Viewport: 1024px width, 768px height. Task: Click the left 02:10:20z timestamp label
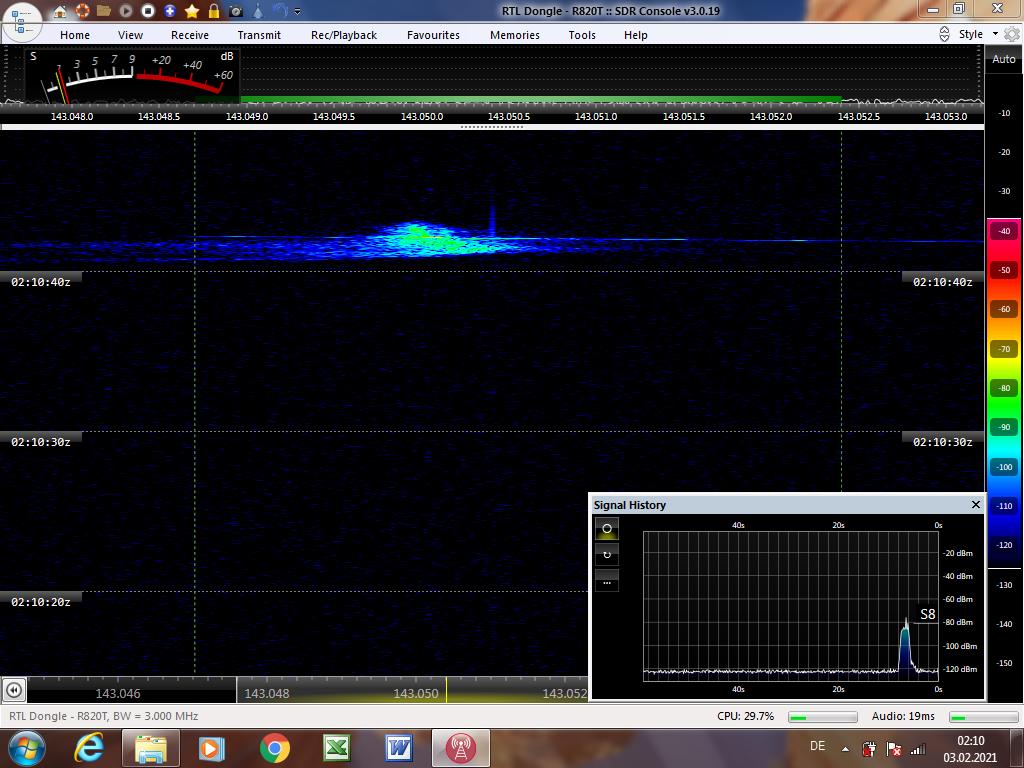click(40, 602)
